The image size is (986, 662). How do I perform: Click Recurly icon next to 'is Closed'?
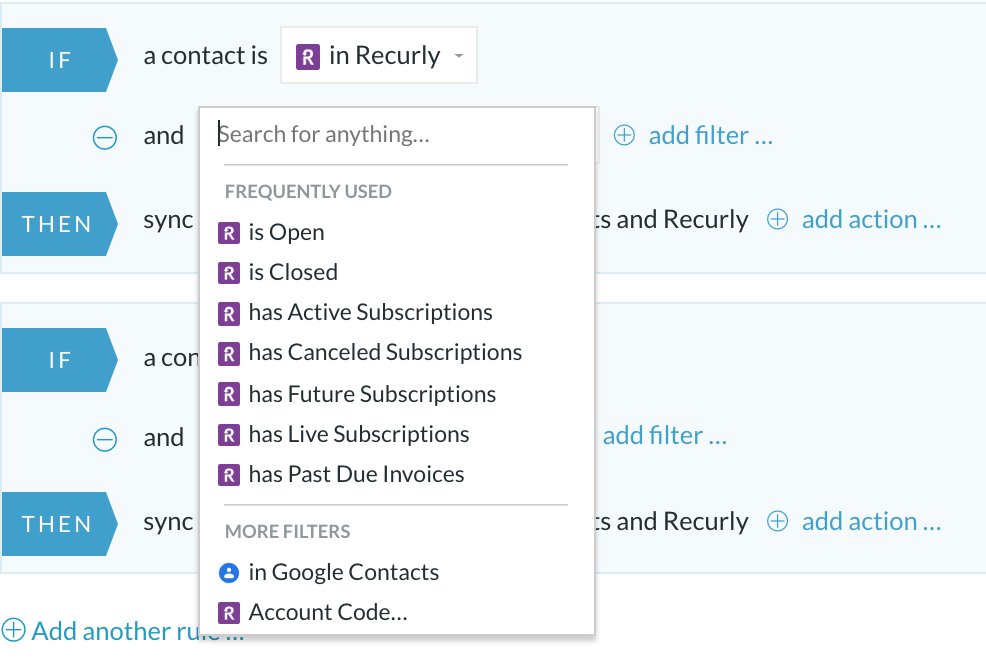point(229,273)
